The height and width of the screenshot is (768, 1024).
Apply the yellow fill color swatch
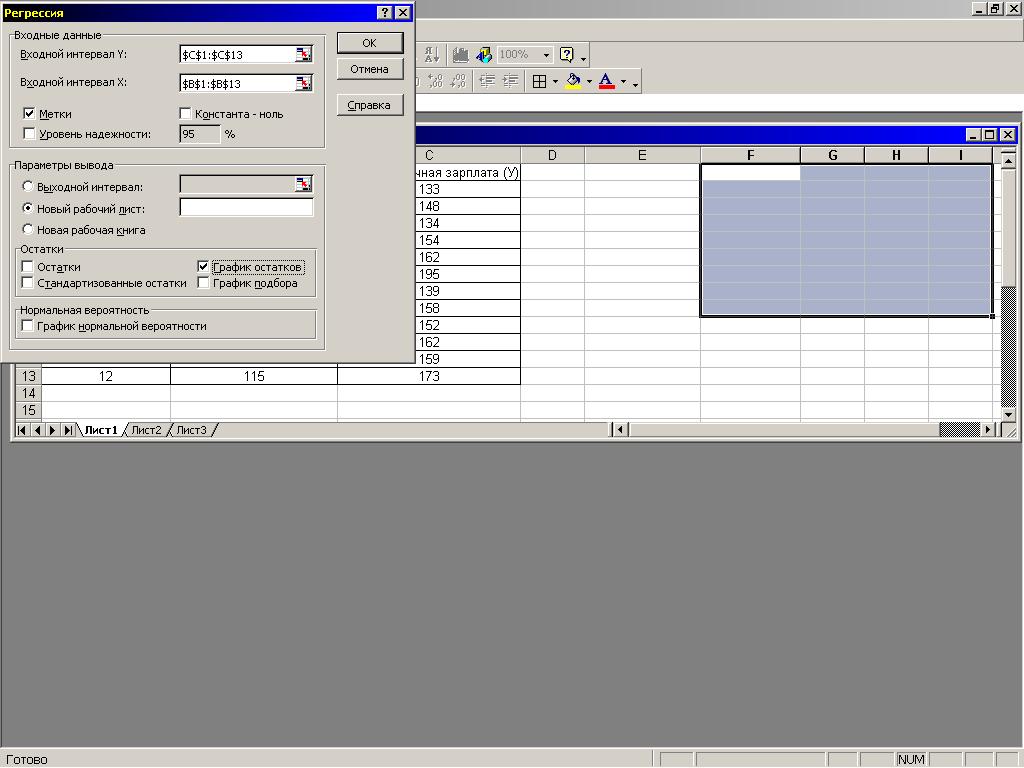pos(573,82)
